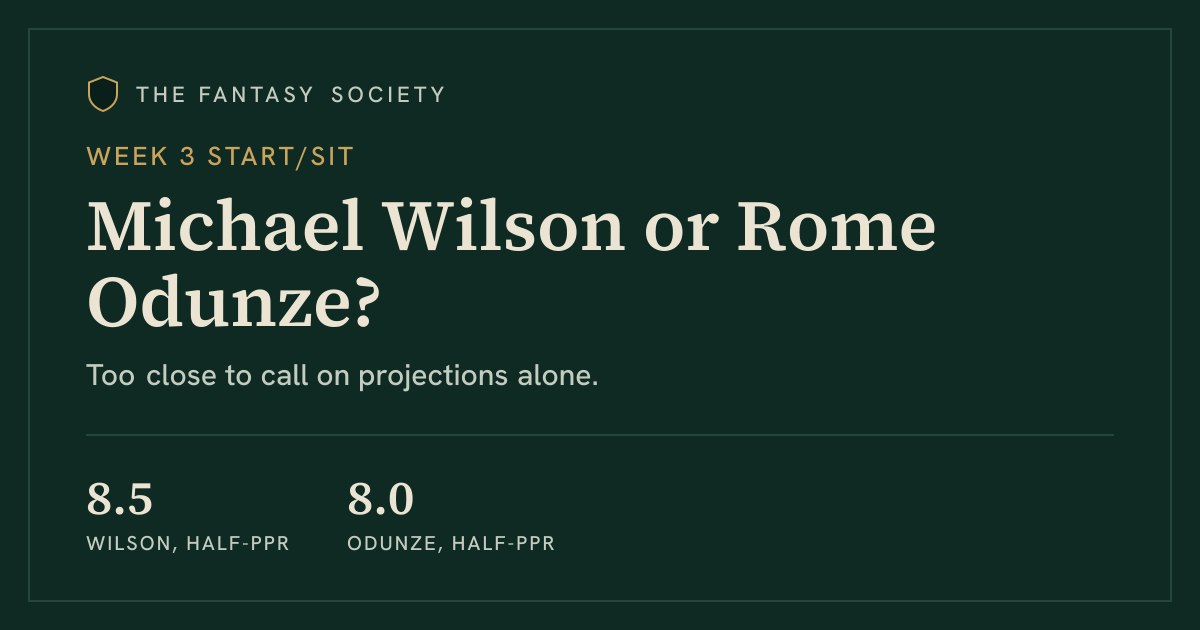
Task: Click the horizontal divider line
Action: pyautogui.click(x=600, y=435)
